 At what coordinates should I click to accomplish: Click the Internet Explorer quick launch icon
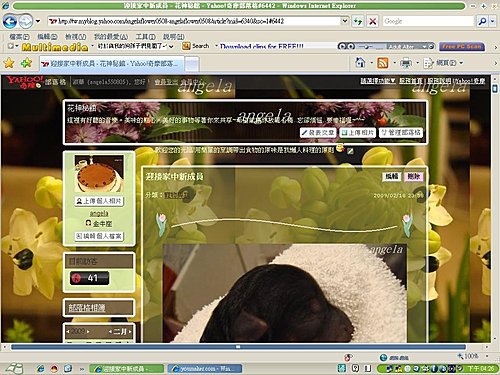pos(40,368)
